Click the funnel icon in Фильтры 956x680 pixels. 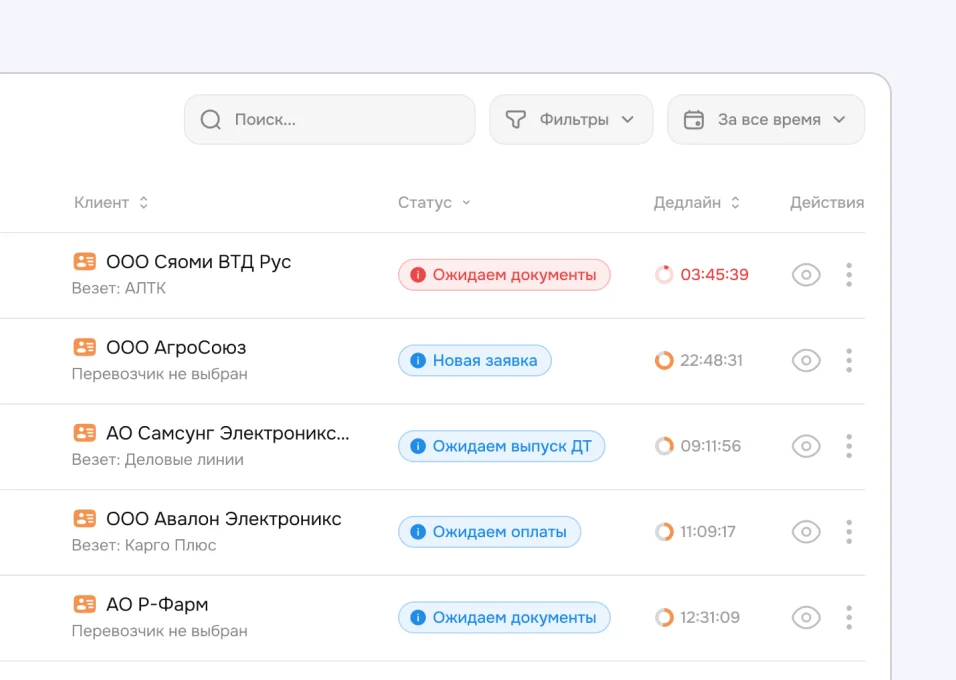(x=516, y=120)
